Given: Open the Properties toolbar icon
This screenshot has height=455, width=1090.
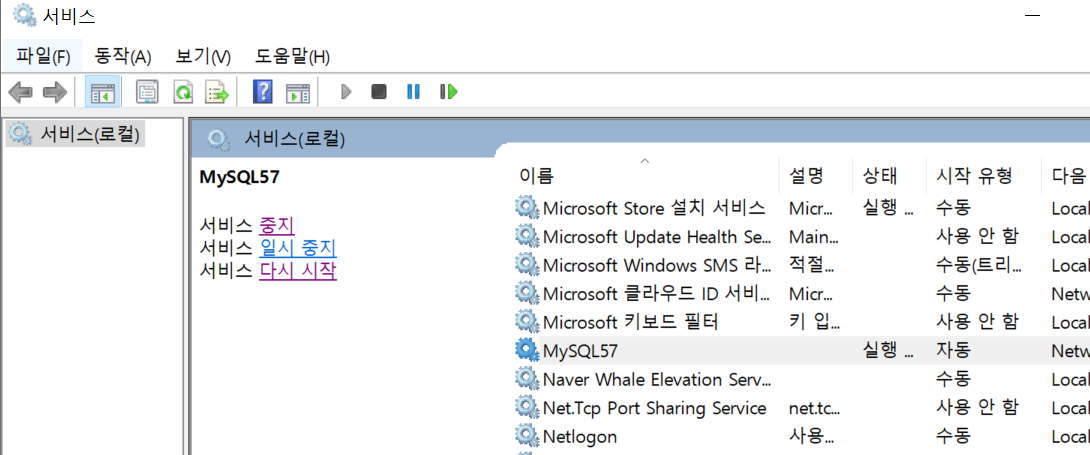Looking at the screenshot, I should point(147,92).
